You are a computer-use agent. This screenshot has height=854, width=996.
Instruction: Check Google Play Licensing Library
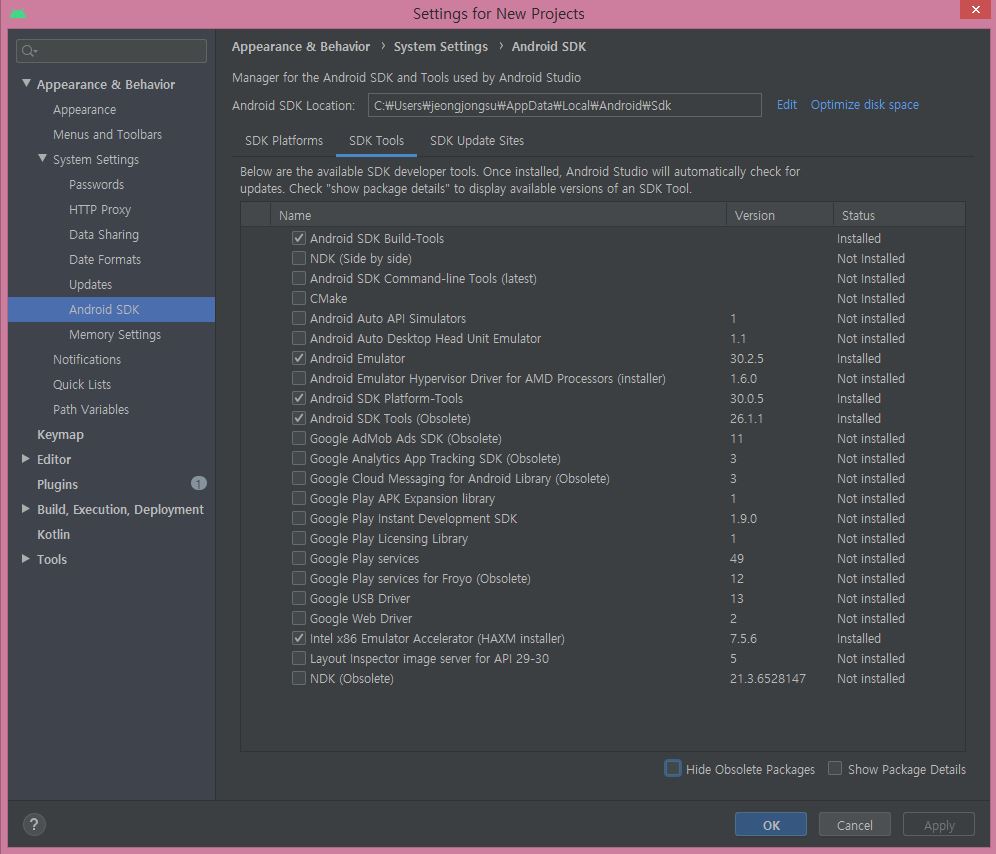[x=299, y=538]
